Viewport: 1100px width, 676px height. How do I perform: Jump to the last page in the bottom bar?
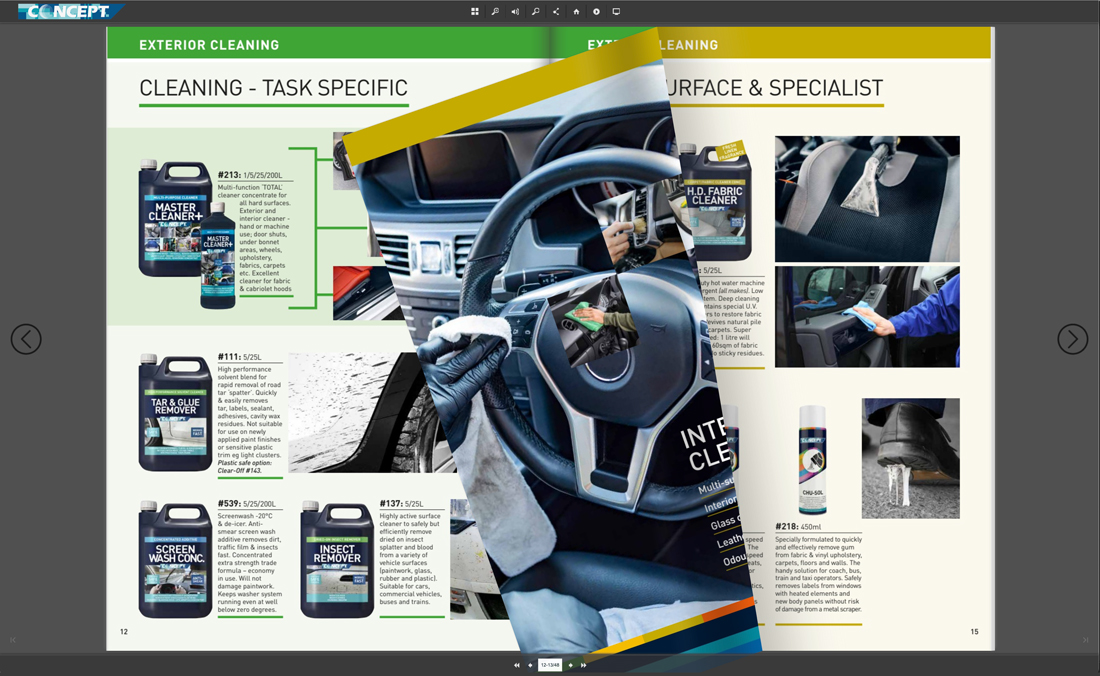[x=584, y=665]
